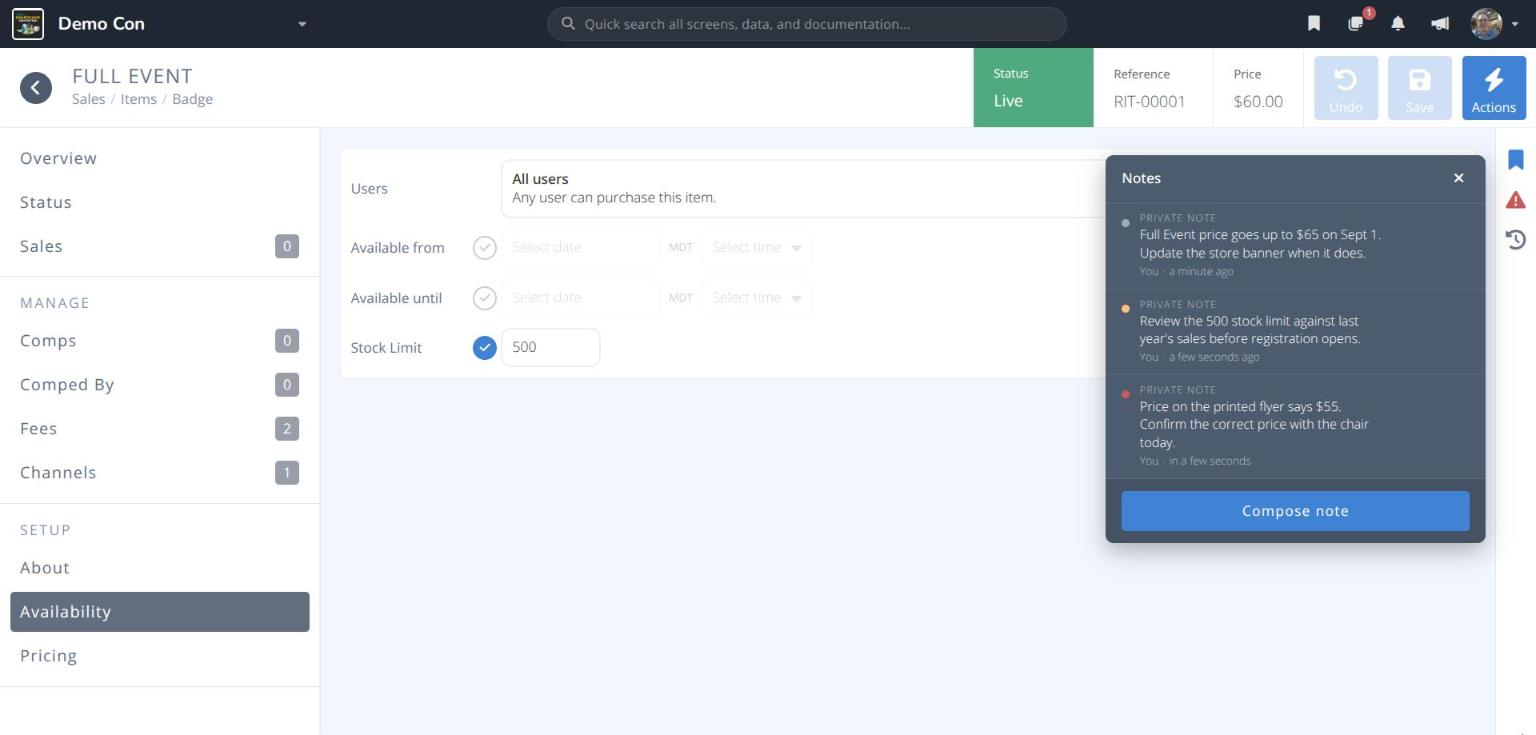The width and height of the screenshot is (1536, 735).
Task: Open the history clock icon in right sidebar
Action: tap(1516, 240)
